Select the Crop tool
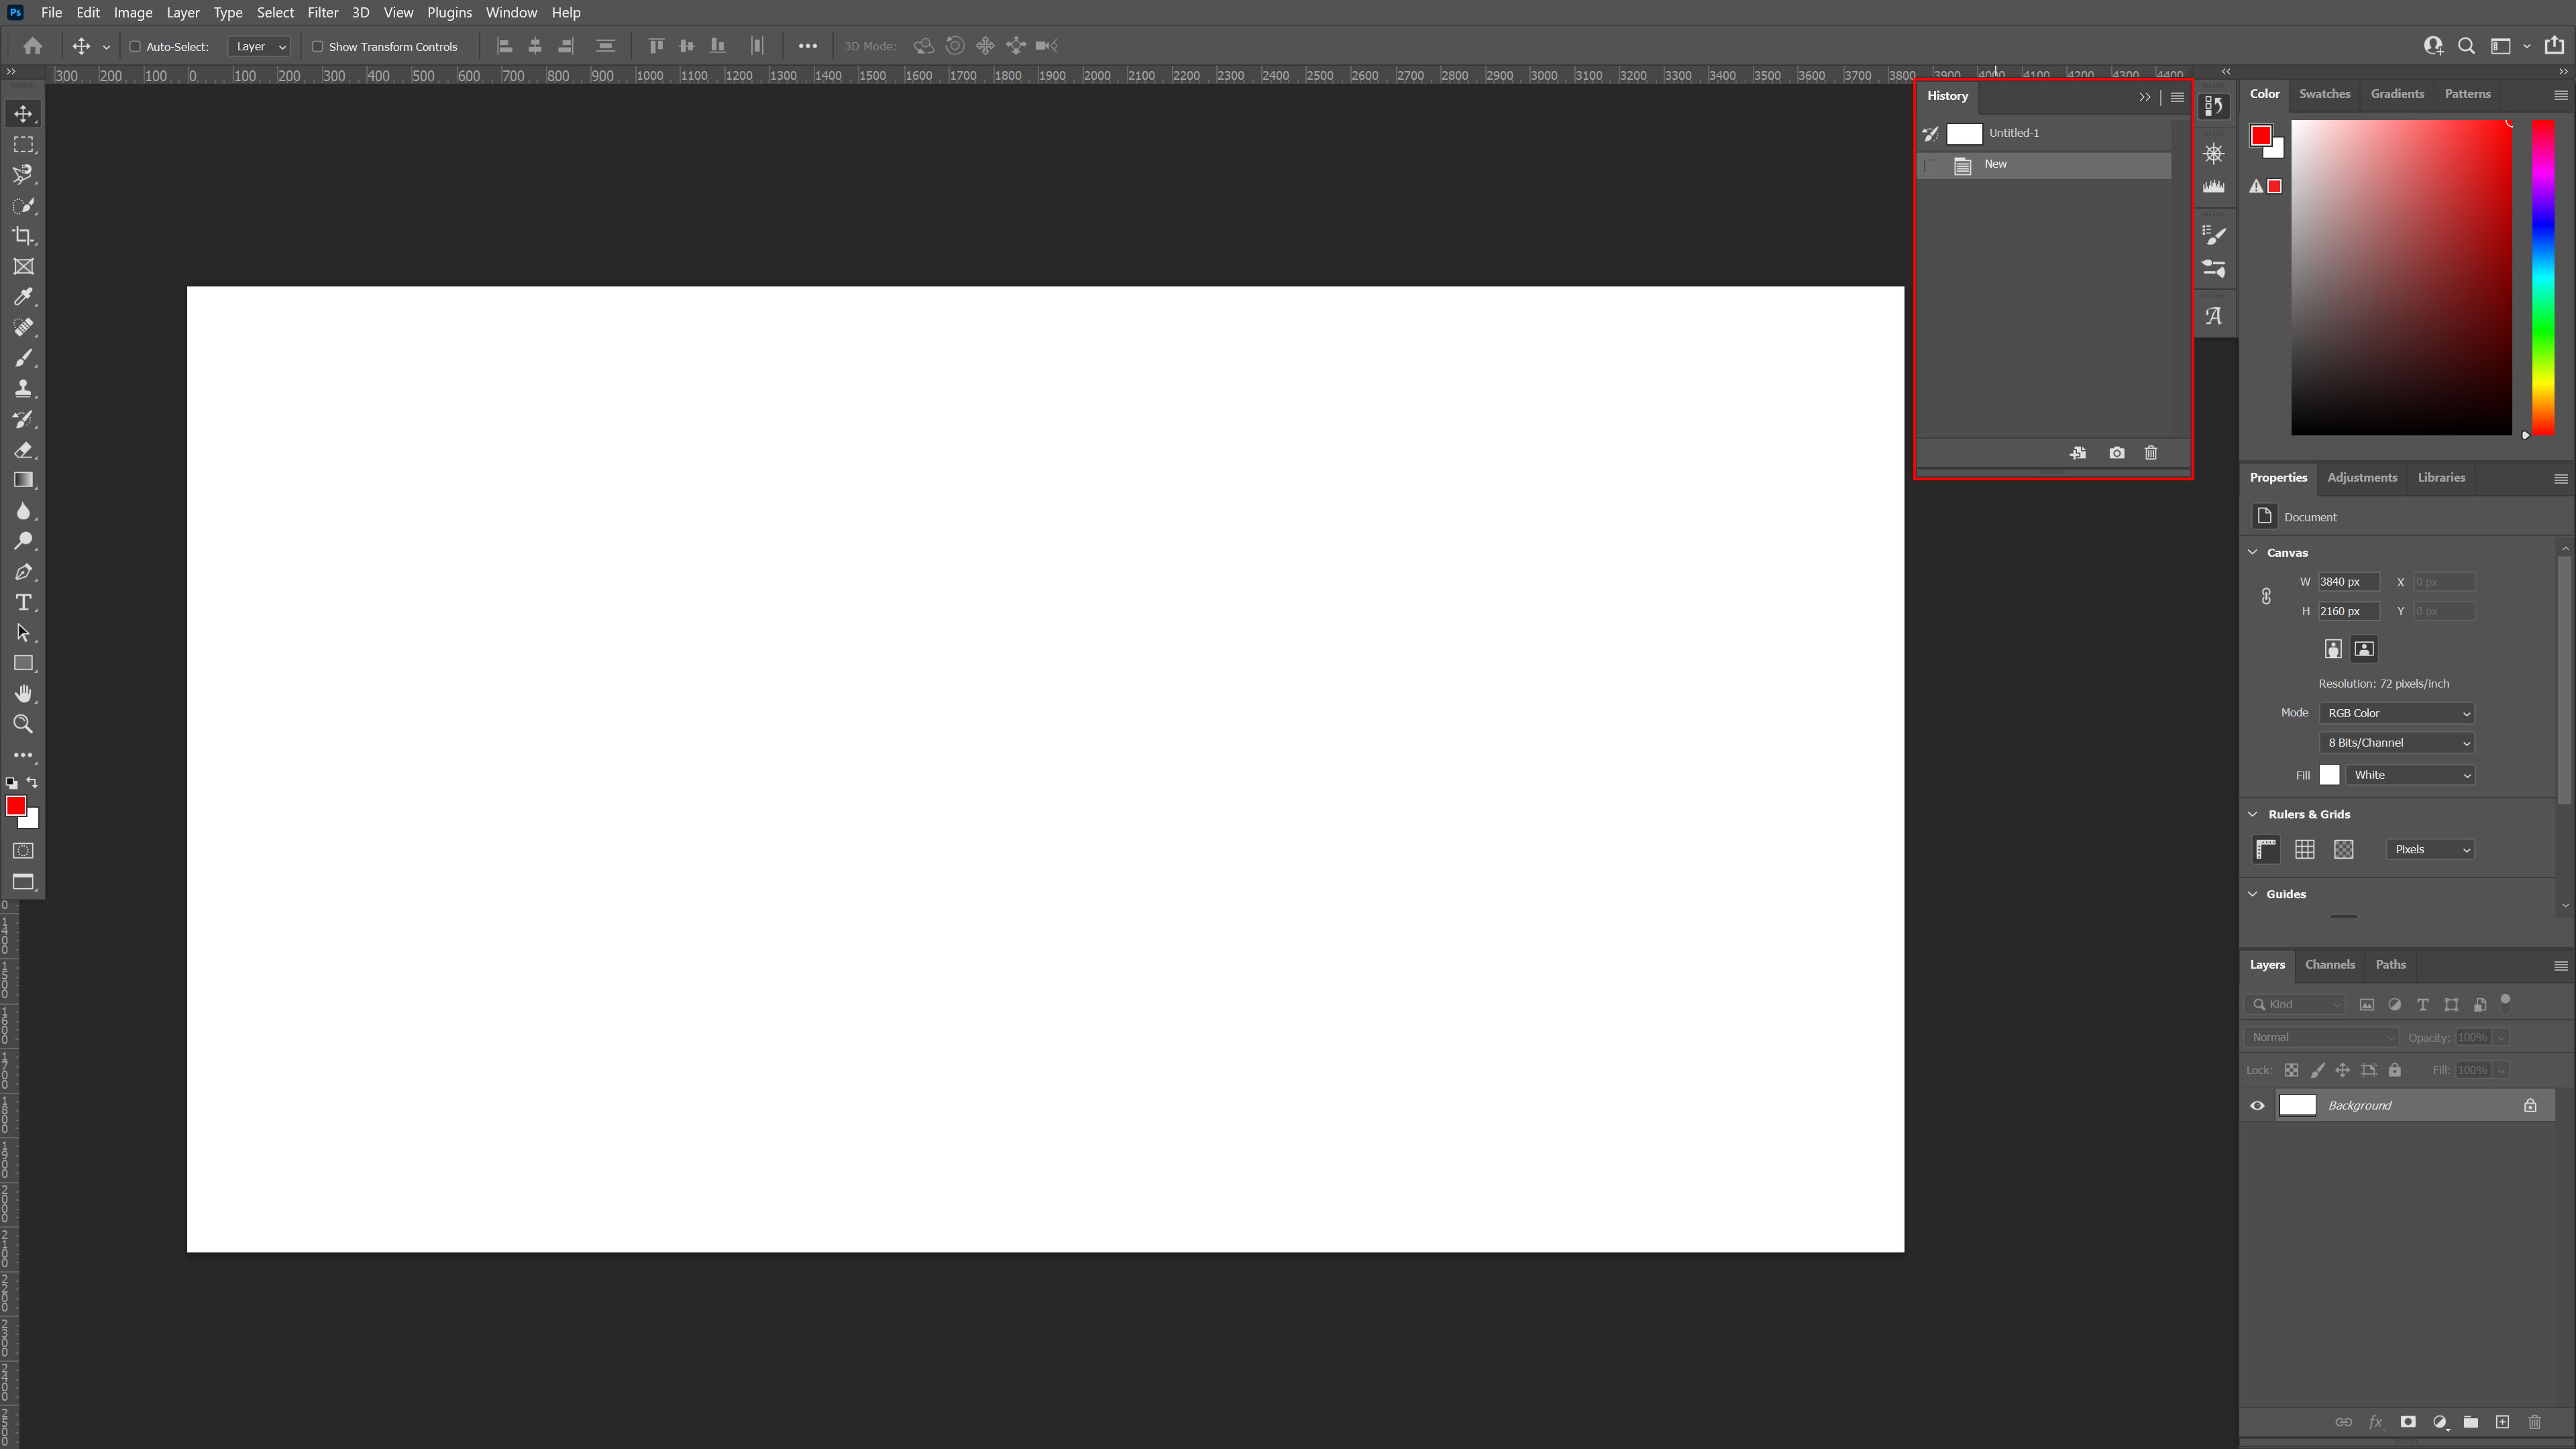 tap(23, 236)
